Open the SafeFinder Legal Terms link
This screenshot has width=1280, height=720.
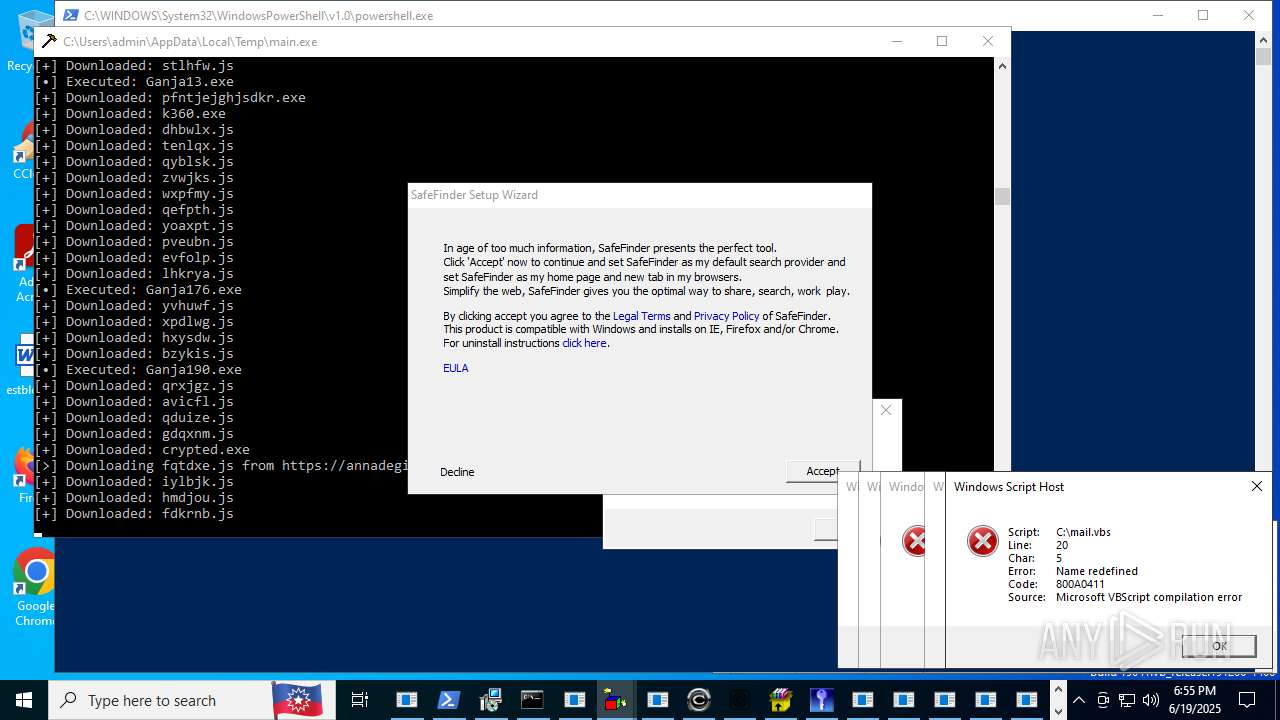(x=641, y=316)
